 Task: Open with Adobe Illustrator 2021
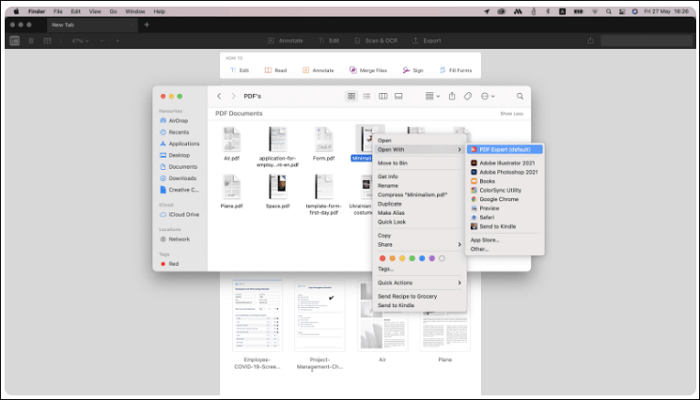coord(505,163)
